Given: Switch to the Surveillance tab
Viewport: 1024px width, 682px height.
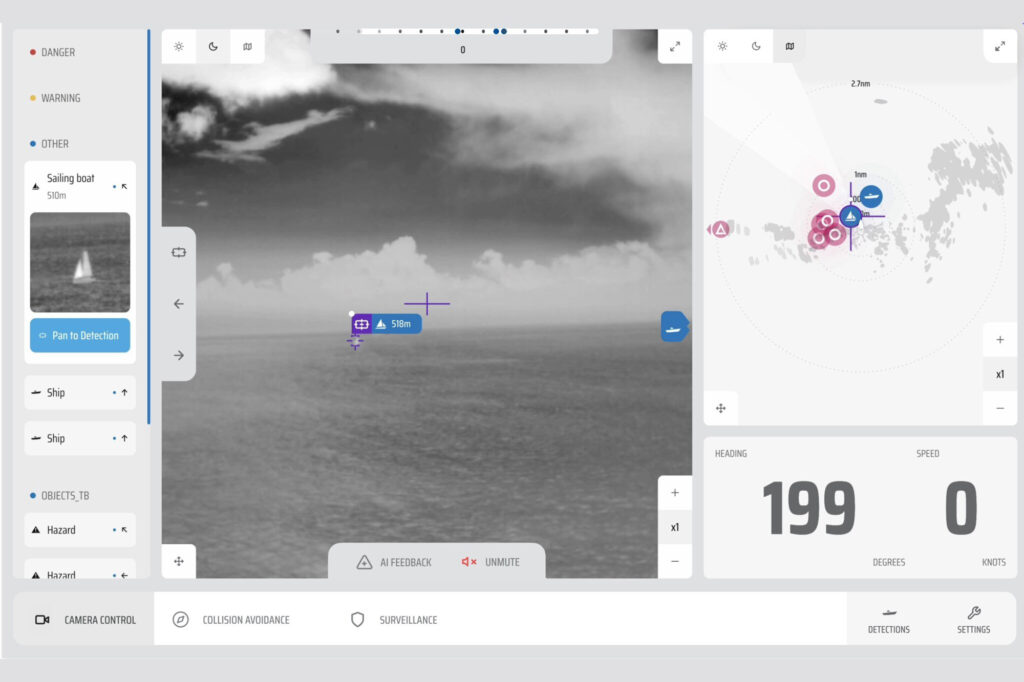Looking at the screenshot, I should pos(395,620).
